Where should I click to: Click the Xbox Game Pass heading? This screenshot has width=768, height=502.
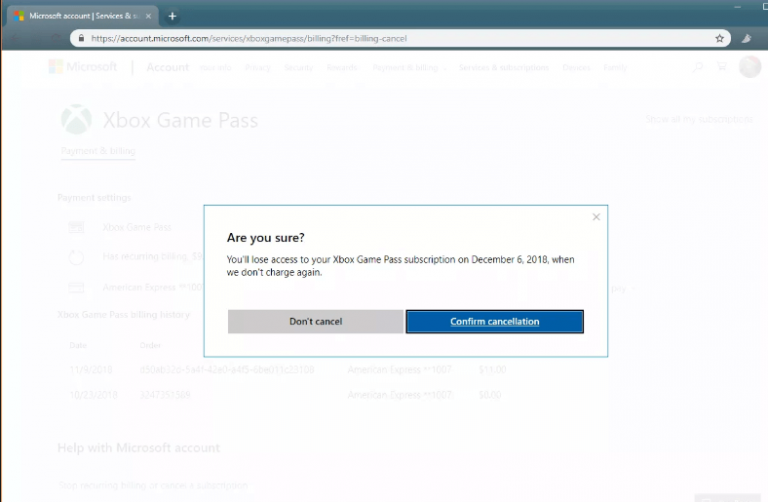(180, 120)
